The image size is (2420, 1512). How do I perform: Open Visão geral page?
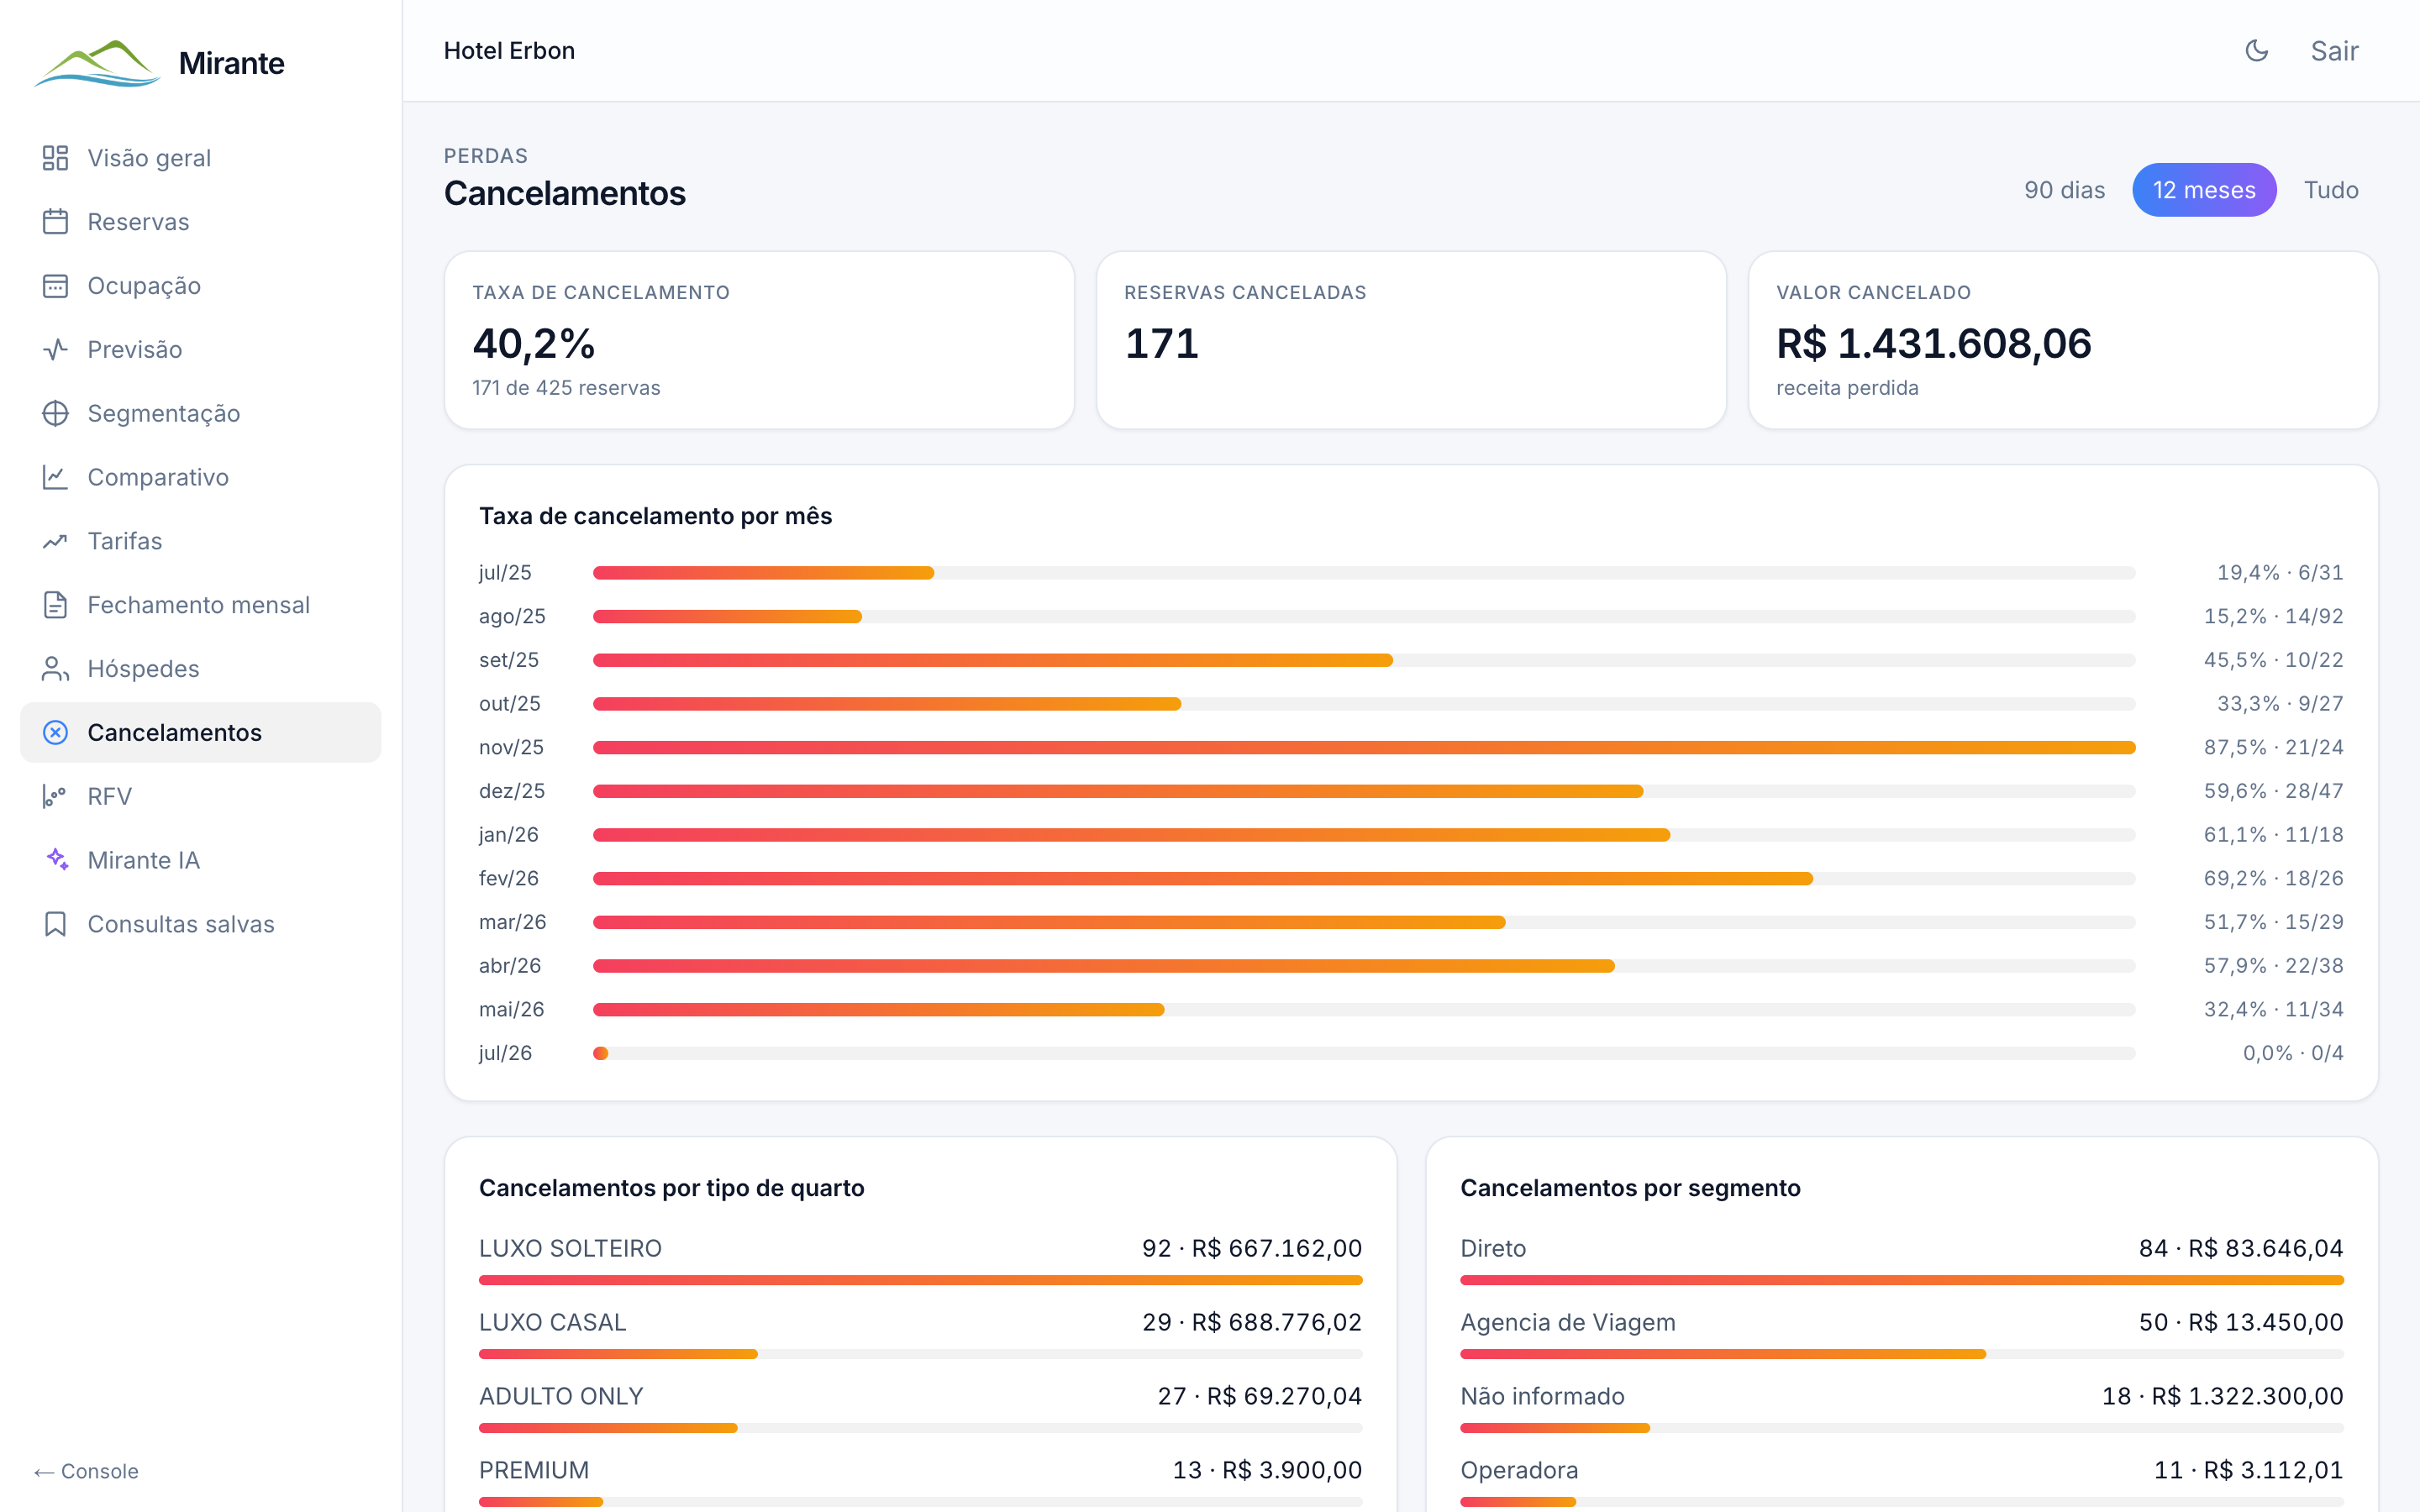pyautogui.click(x=200, y=158)
